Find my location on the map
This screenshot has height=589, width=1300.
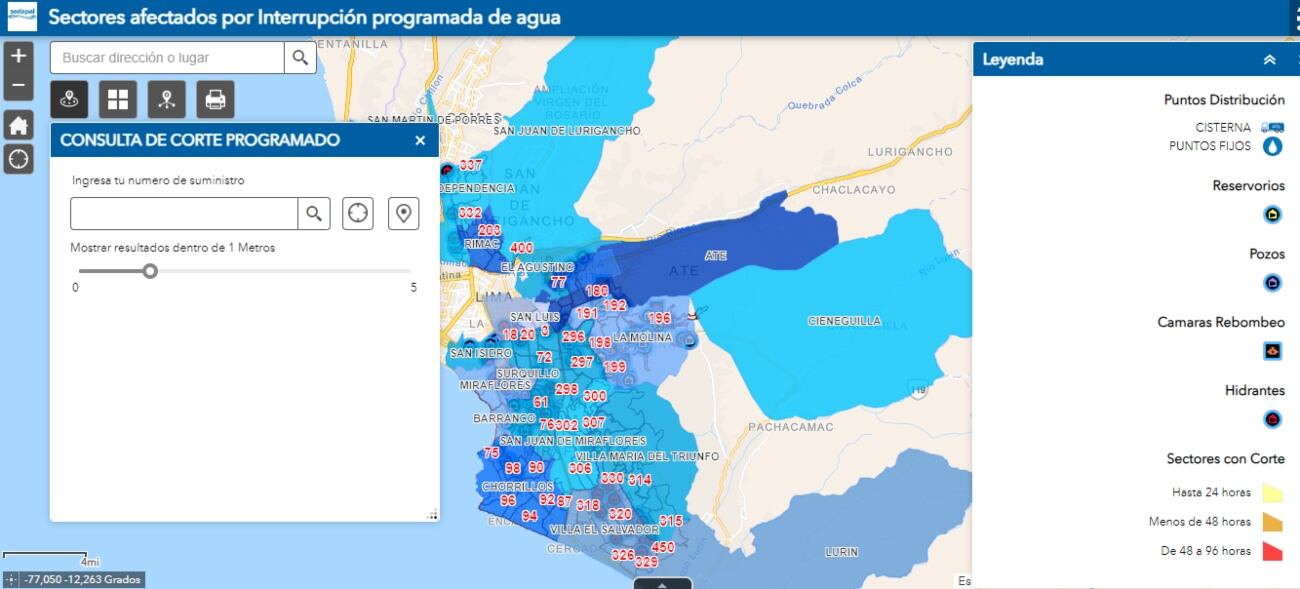point(18,158)
